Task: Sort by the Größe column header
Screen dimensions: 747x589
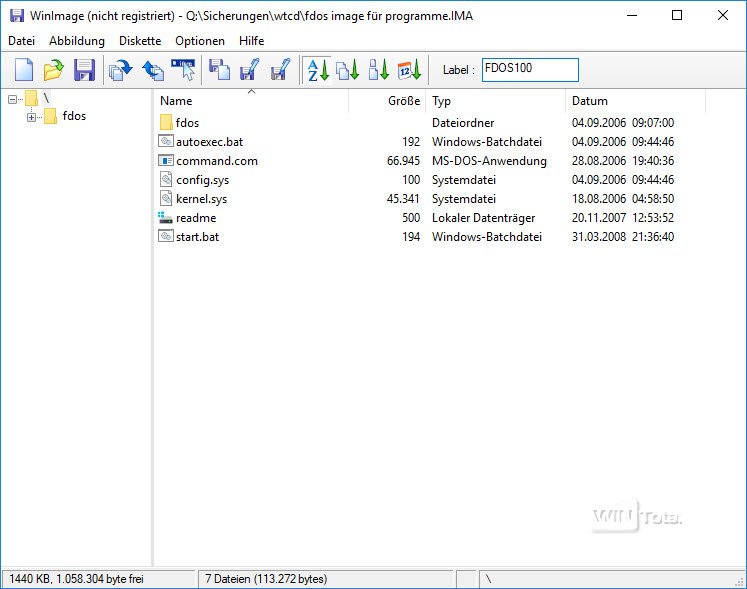Action: [387, 101]
